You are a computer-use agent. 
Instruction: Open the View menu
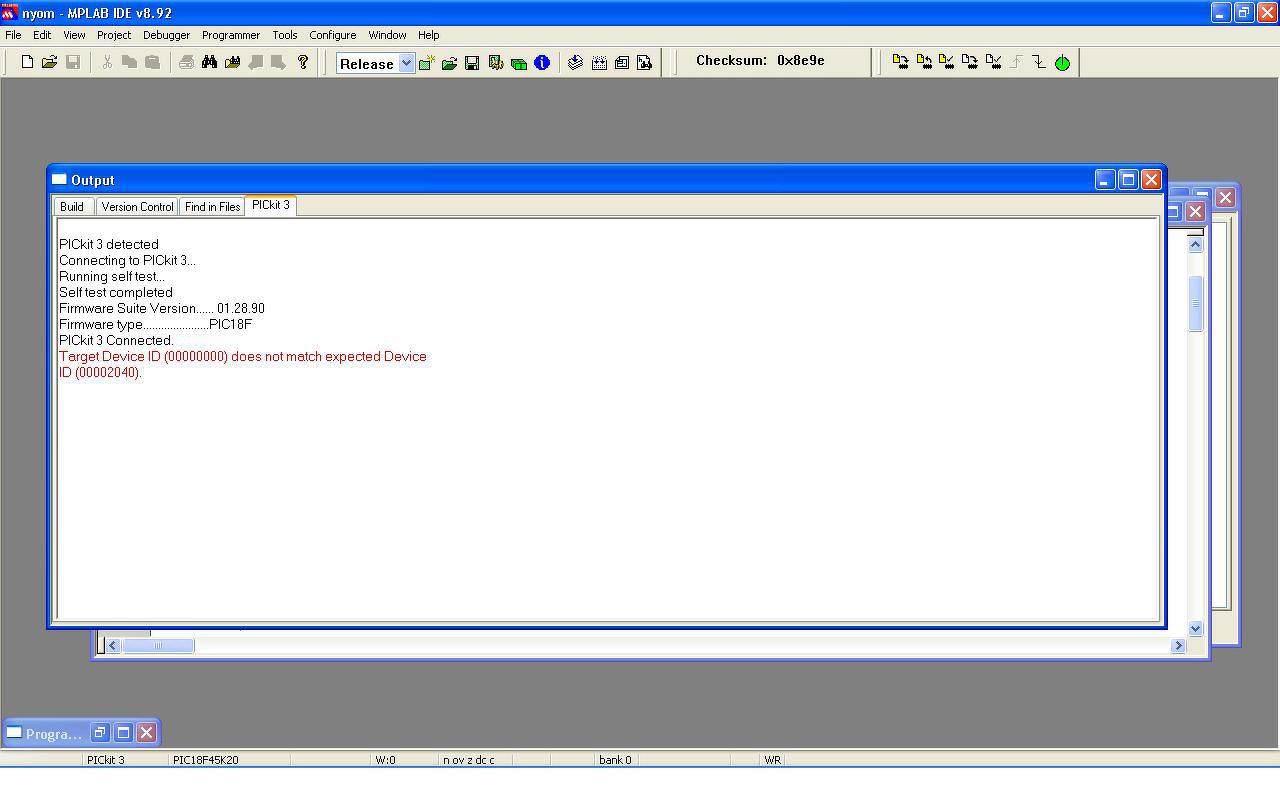point(74,35)
